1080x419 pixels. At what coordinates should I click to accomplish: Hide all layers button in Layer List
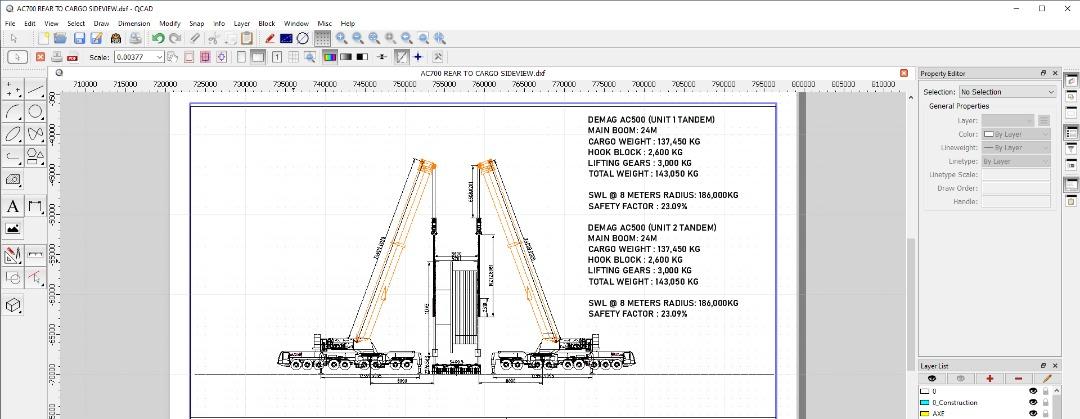[960, 378]
